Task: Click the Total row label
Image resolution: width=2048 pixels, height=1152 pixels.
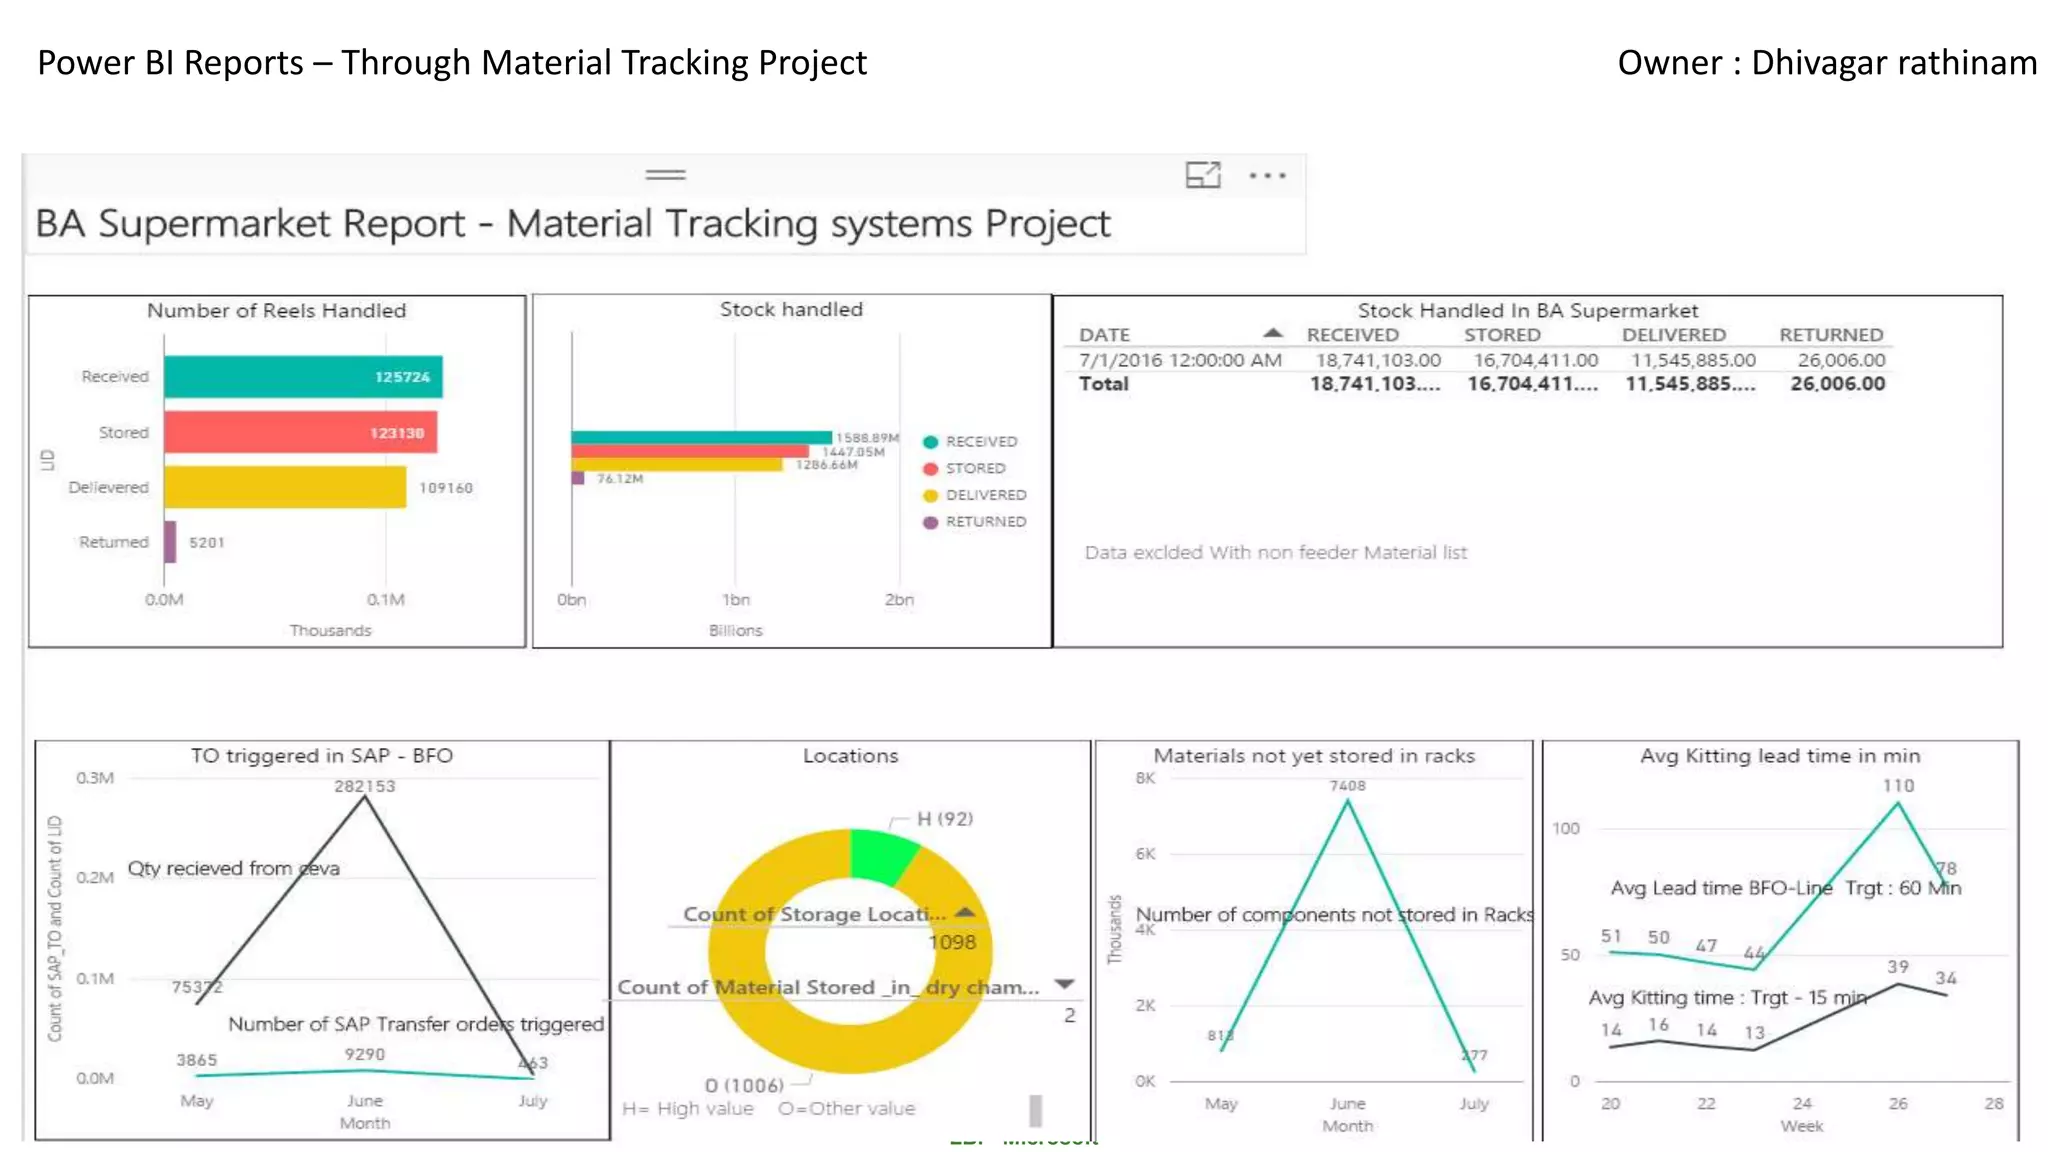Action: [1103, 384]
